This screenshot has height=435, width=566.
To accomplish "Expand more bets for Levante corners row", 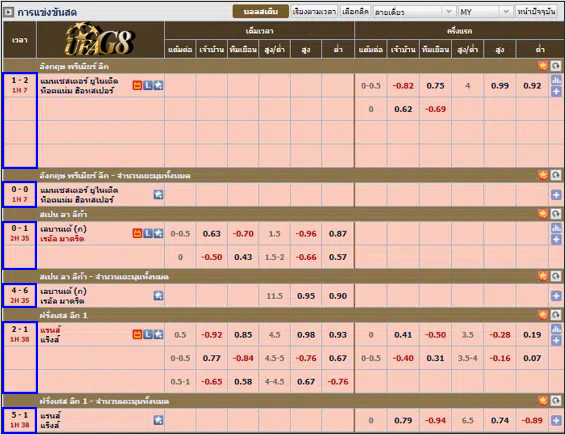I will (x=556, y=296).
